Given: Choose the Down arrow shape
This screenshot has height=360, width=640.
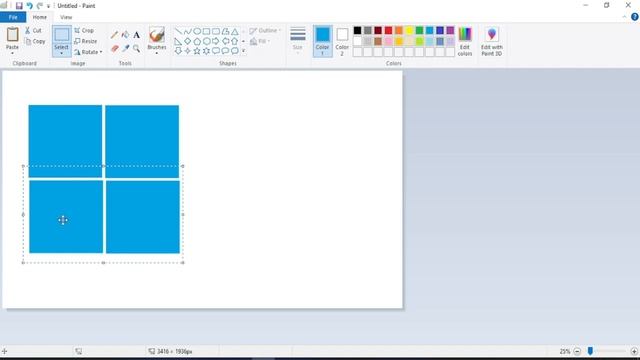Looking at the screenshot, I should pyautogui.click(x=178, y=51).
